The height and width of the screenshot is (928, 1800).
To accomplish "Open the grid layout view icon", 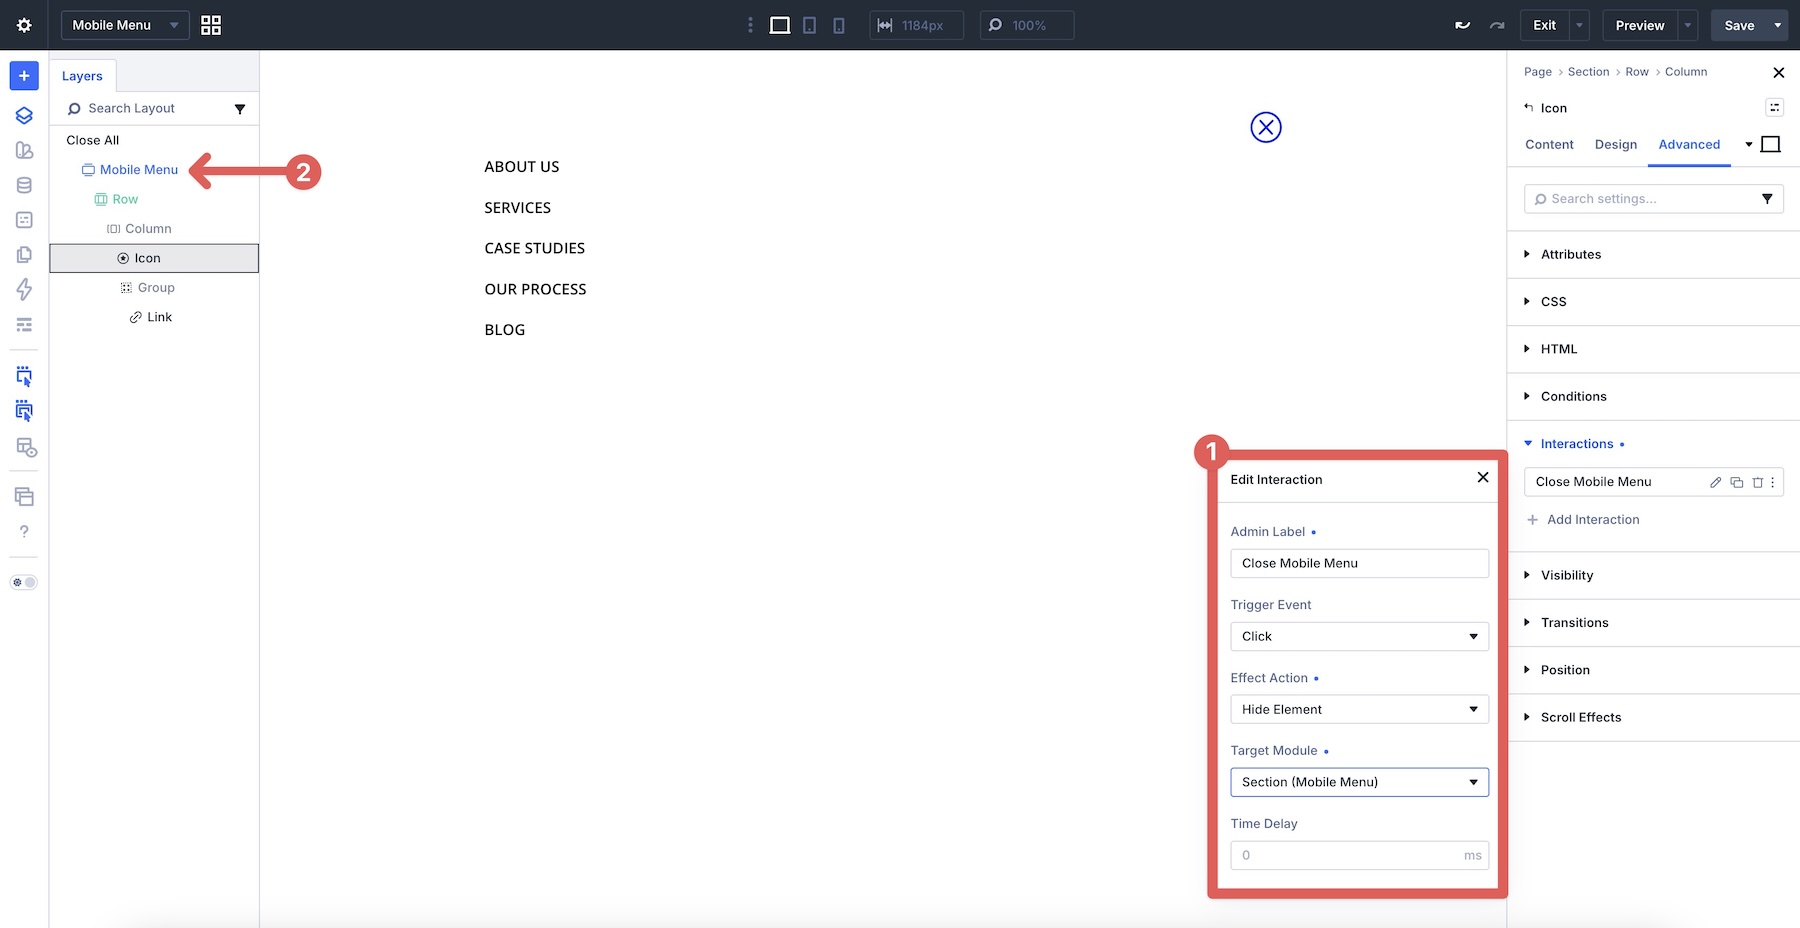I will (211, 25).
